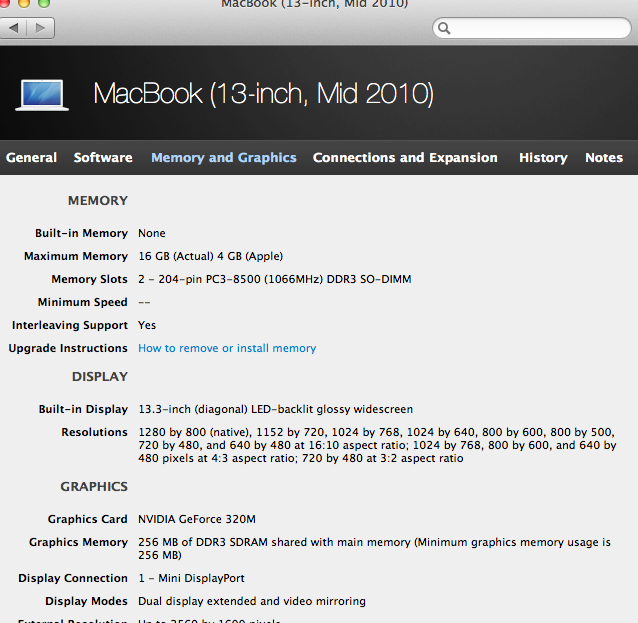Click the 'Minimum Speed' label
This screenshot has height=623, width=638.
[x=83, y=302]
